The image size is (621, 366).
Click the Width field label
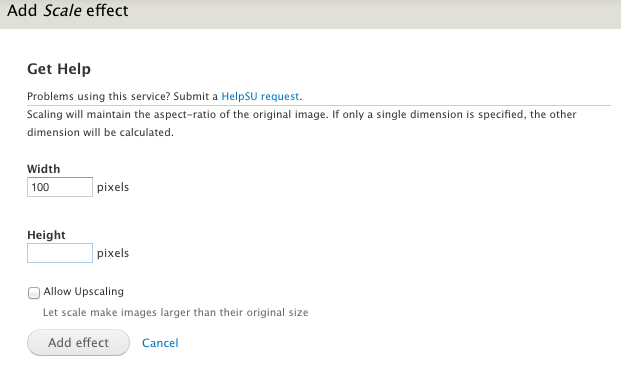pyautogui.click(x=44, y=169)
